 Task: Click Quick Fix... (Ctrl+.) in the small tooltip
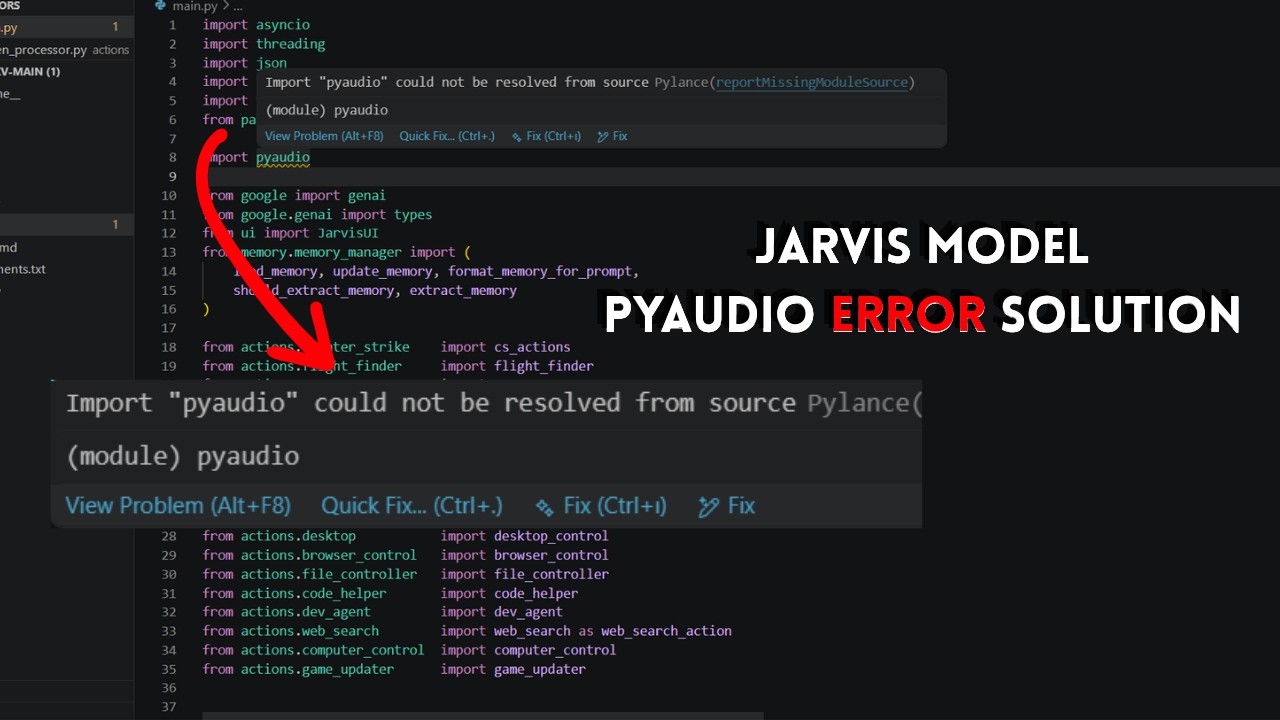[447, 136]
